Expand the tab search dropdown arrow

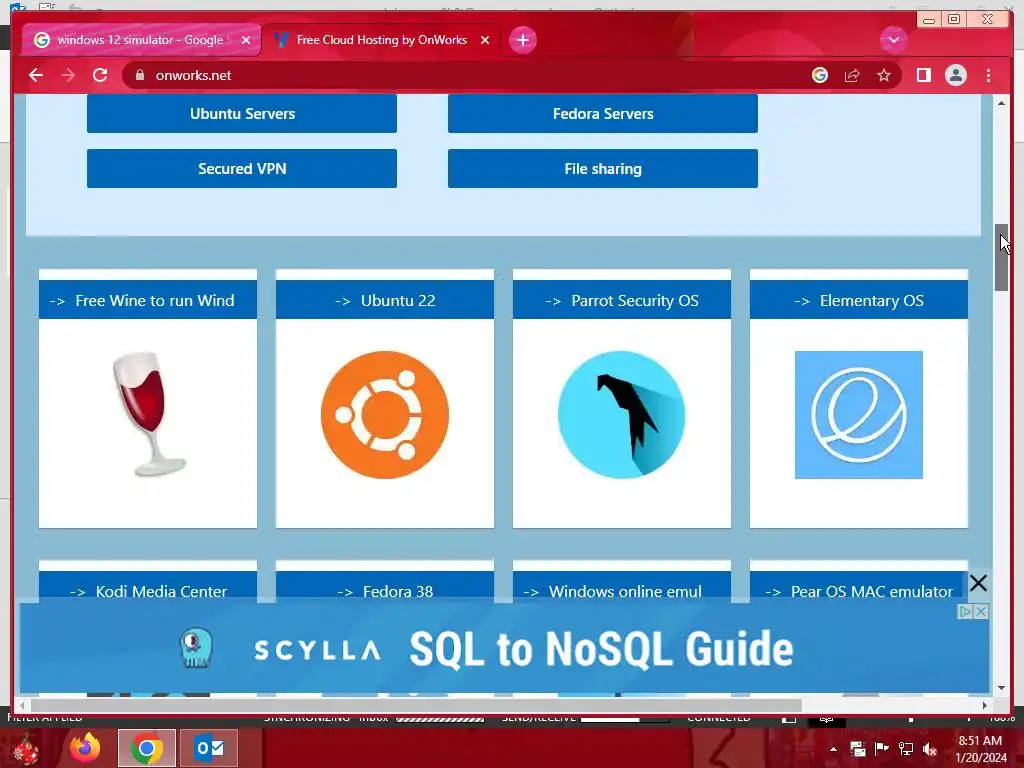coord(893,40)
